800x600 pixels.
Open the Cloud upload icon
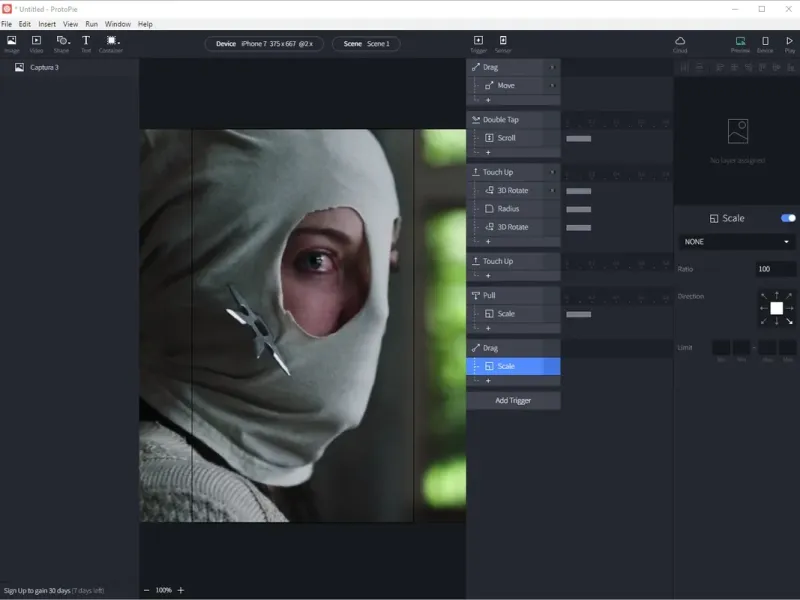click(680, 43)
